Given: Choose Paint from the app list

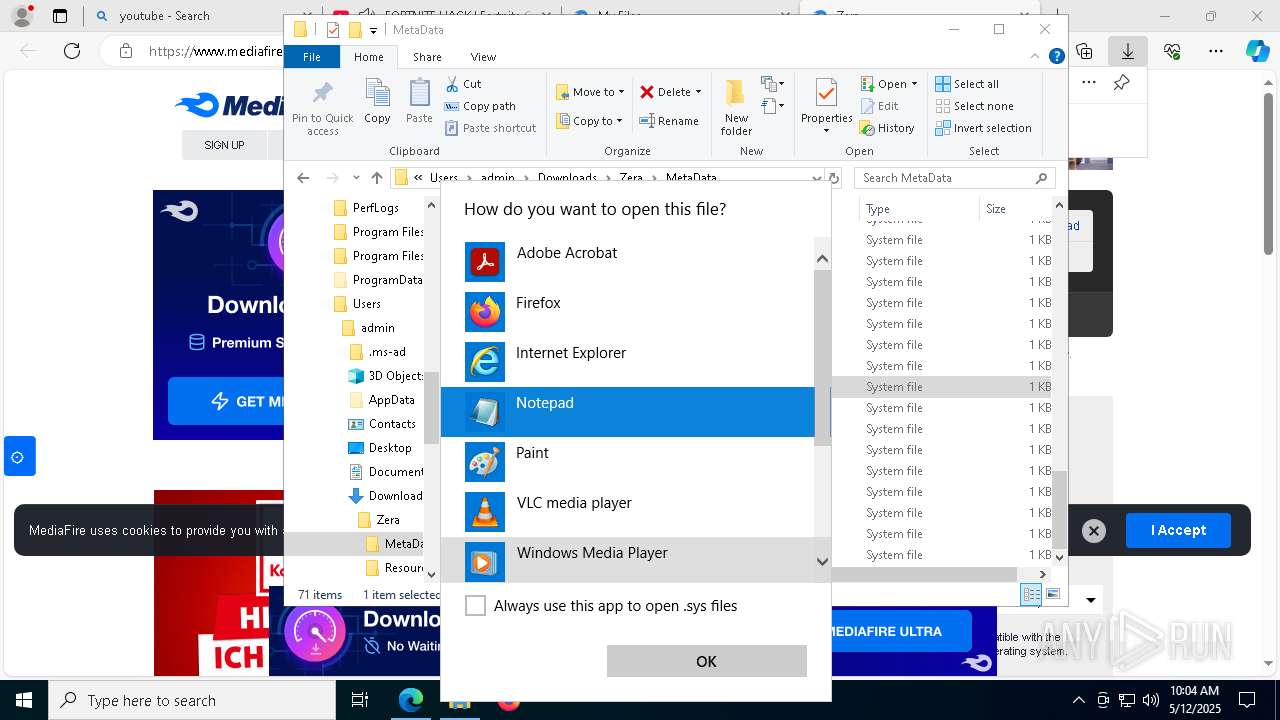Looking at the screenshot, I should [x=628, y=462].
